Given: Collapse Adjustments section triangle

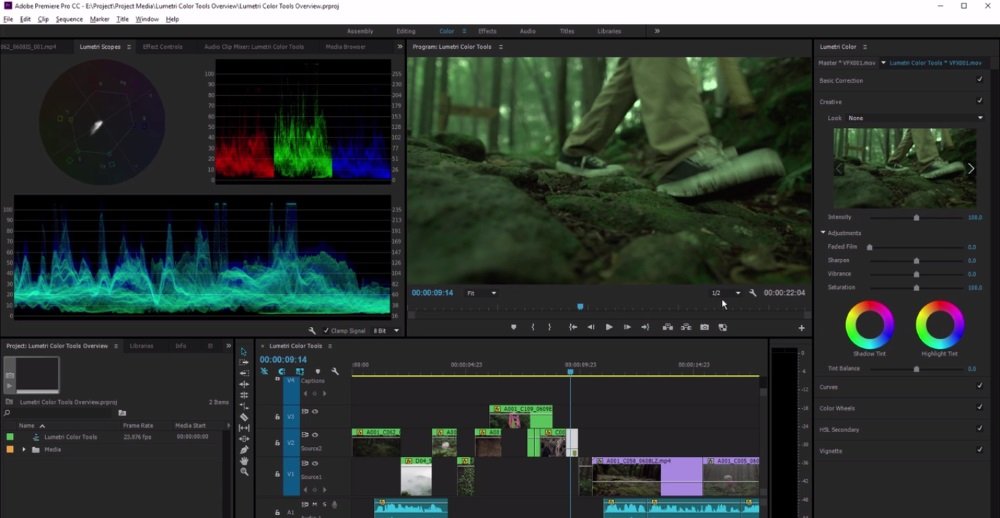Looking at the screenshot, I should click(823, 233).
